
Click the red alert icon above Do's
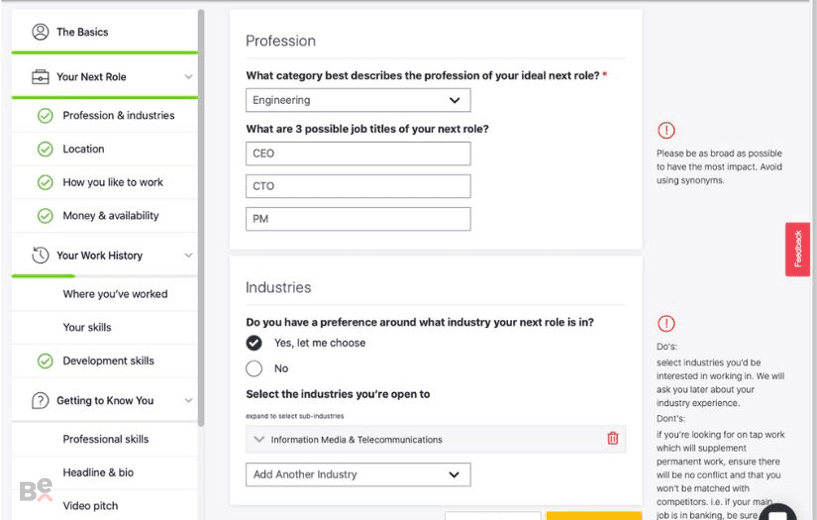666,323
